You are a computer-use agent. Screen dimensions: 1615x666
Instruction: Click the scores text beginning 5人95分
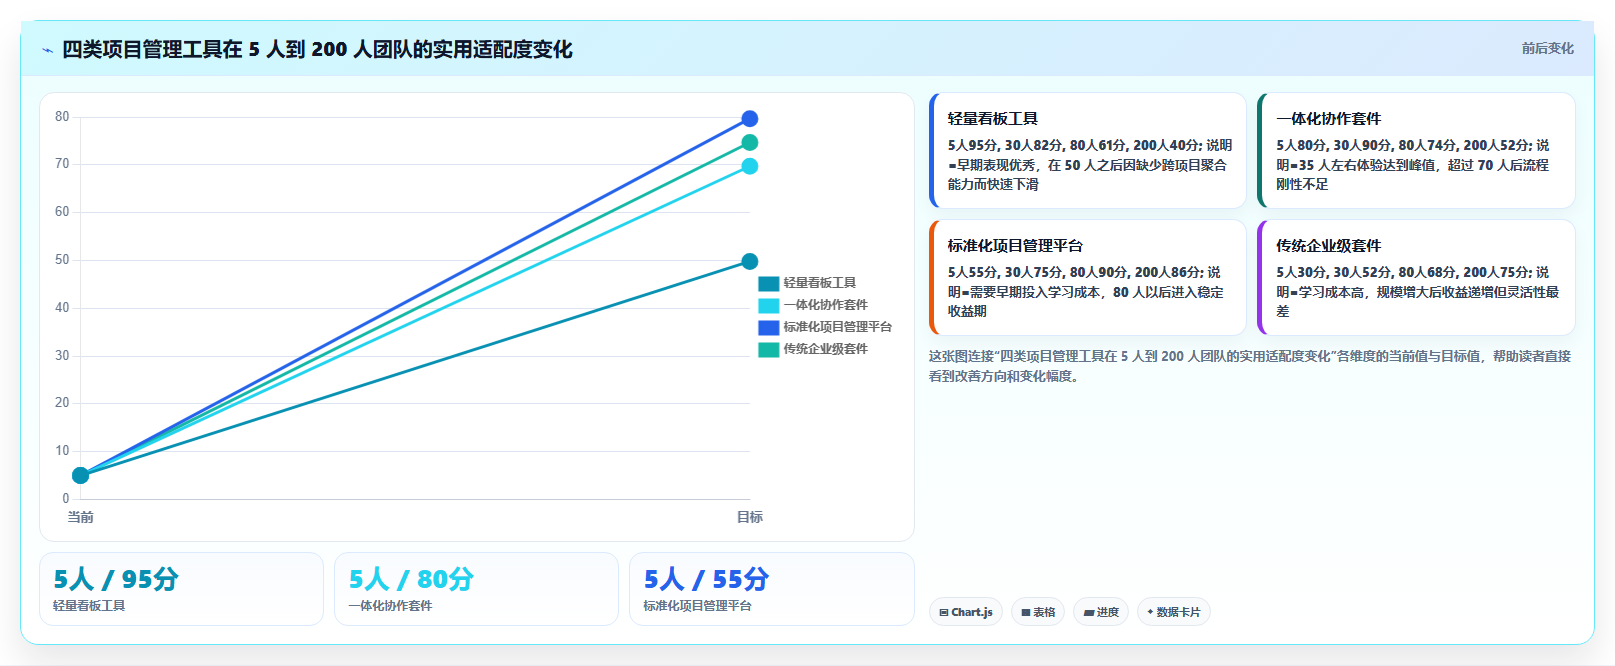(1090, 165)
